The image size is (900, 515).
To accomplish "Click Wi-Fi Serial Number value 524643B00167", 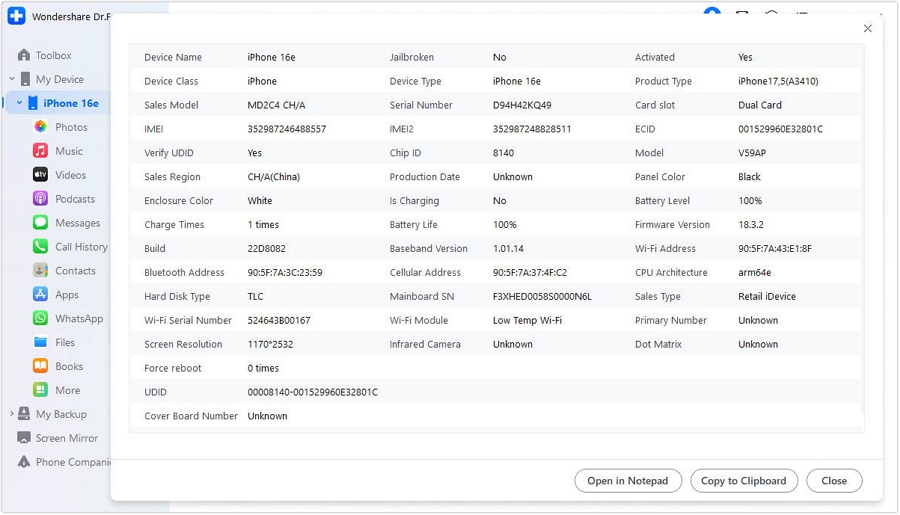I will (279, 320).
